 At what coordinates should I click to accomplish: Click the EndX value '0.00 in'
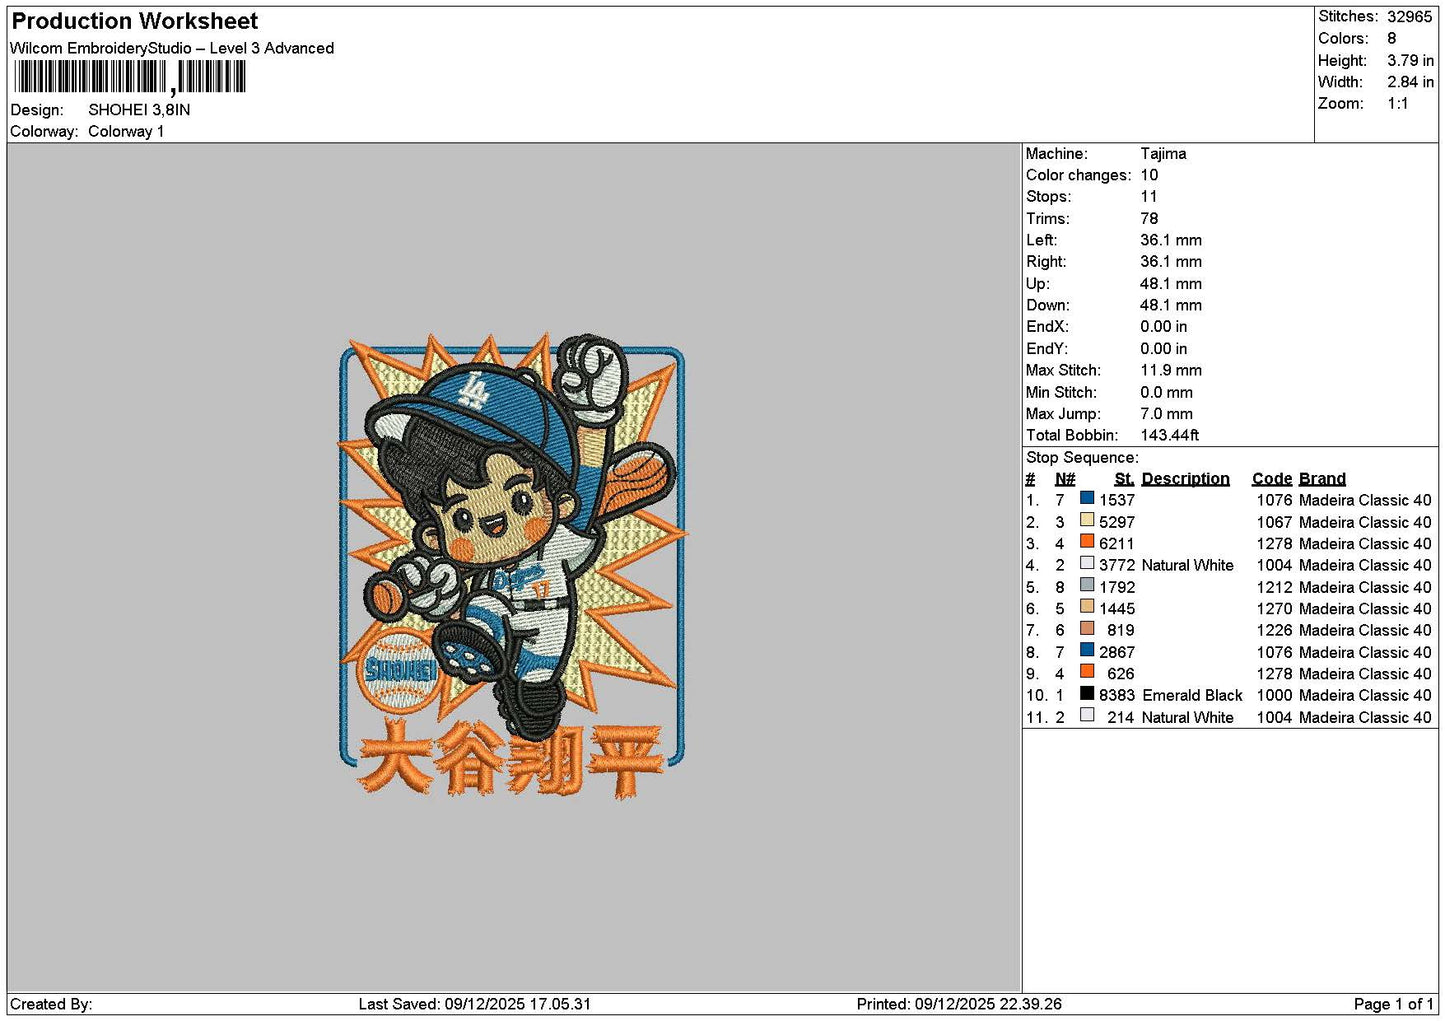[1164, 327]
